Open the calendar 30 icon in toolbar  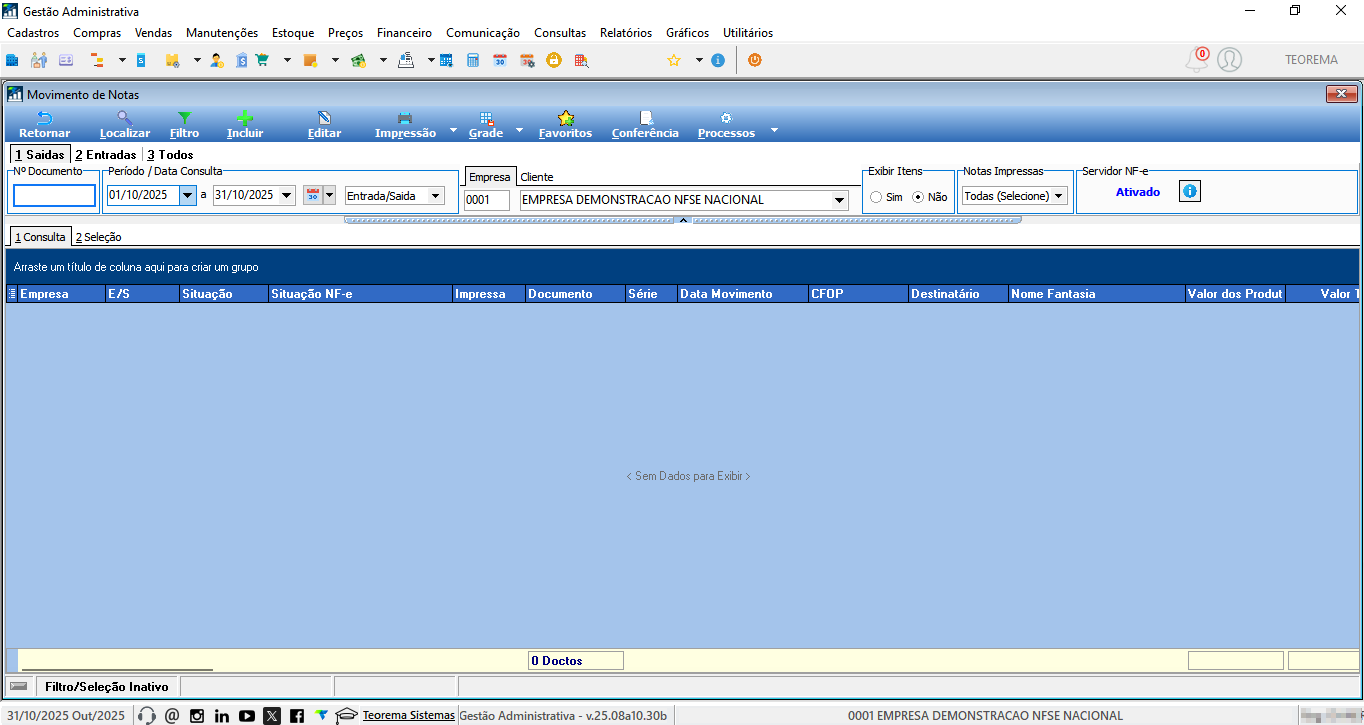(x=500, y=60)
